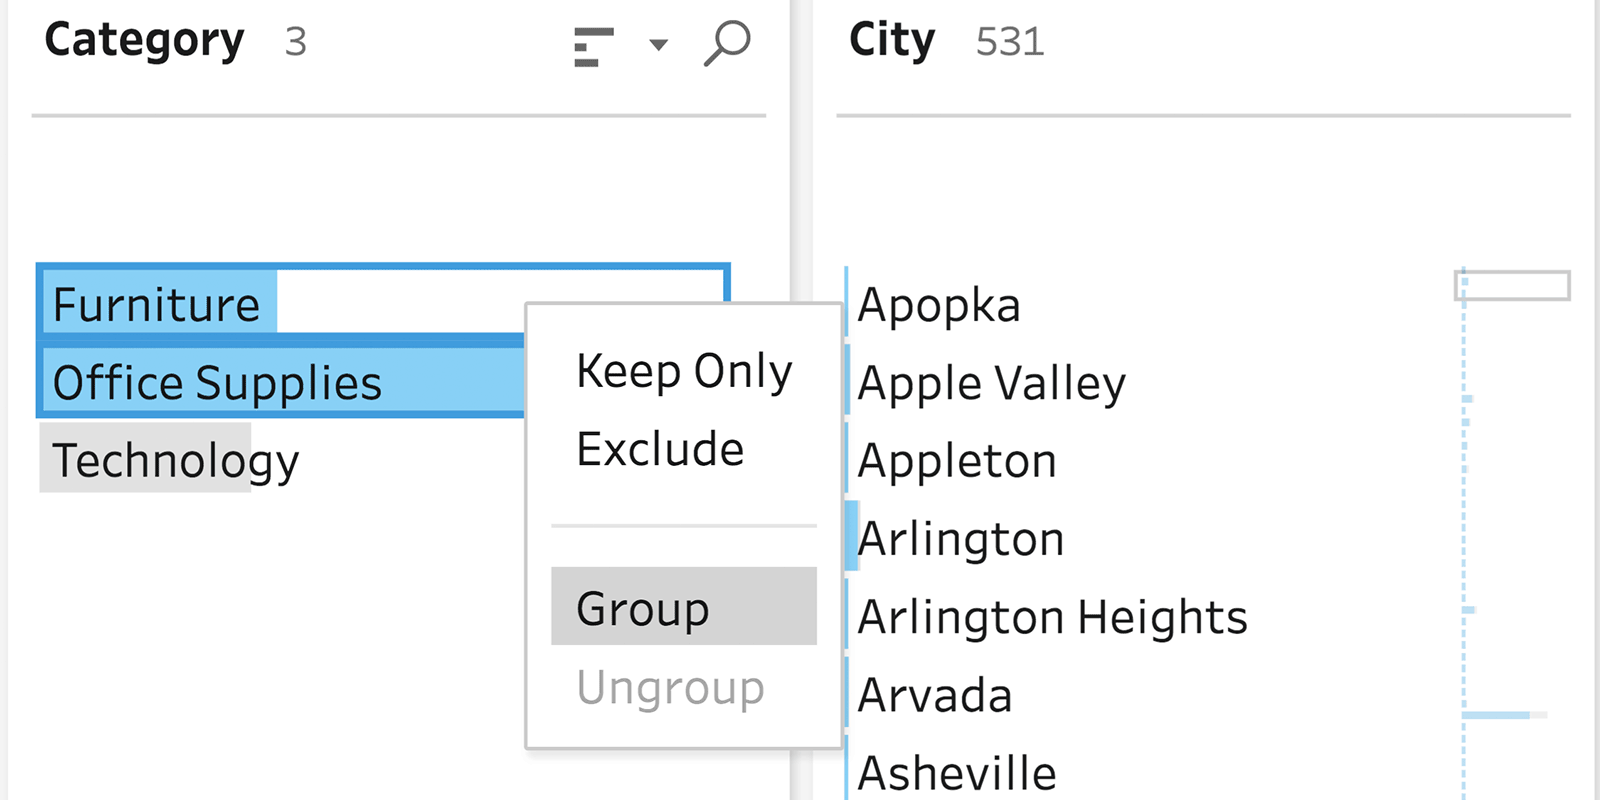Click the search magnifier in Category panel
Image resolution: width=1600 pixels, height=800 pixels.
727,44
